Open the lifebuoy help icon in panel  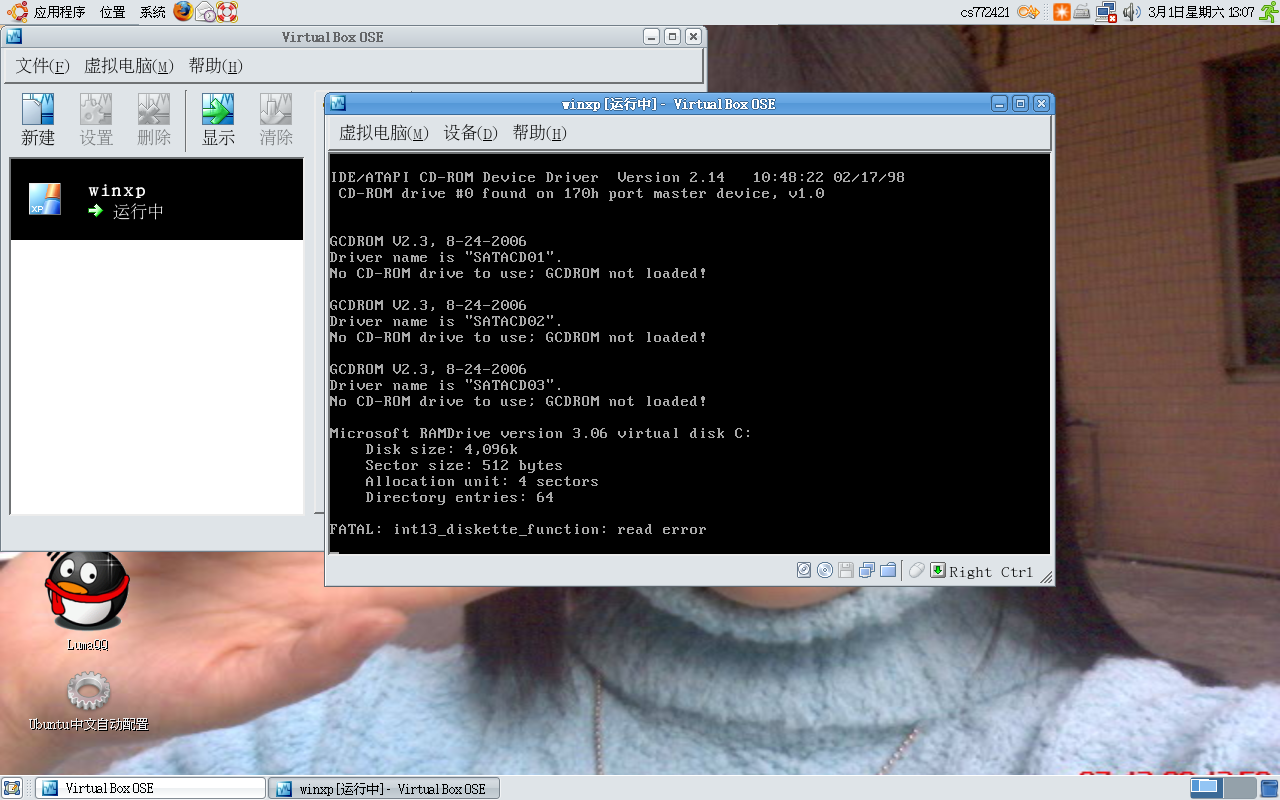(228, 12)
